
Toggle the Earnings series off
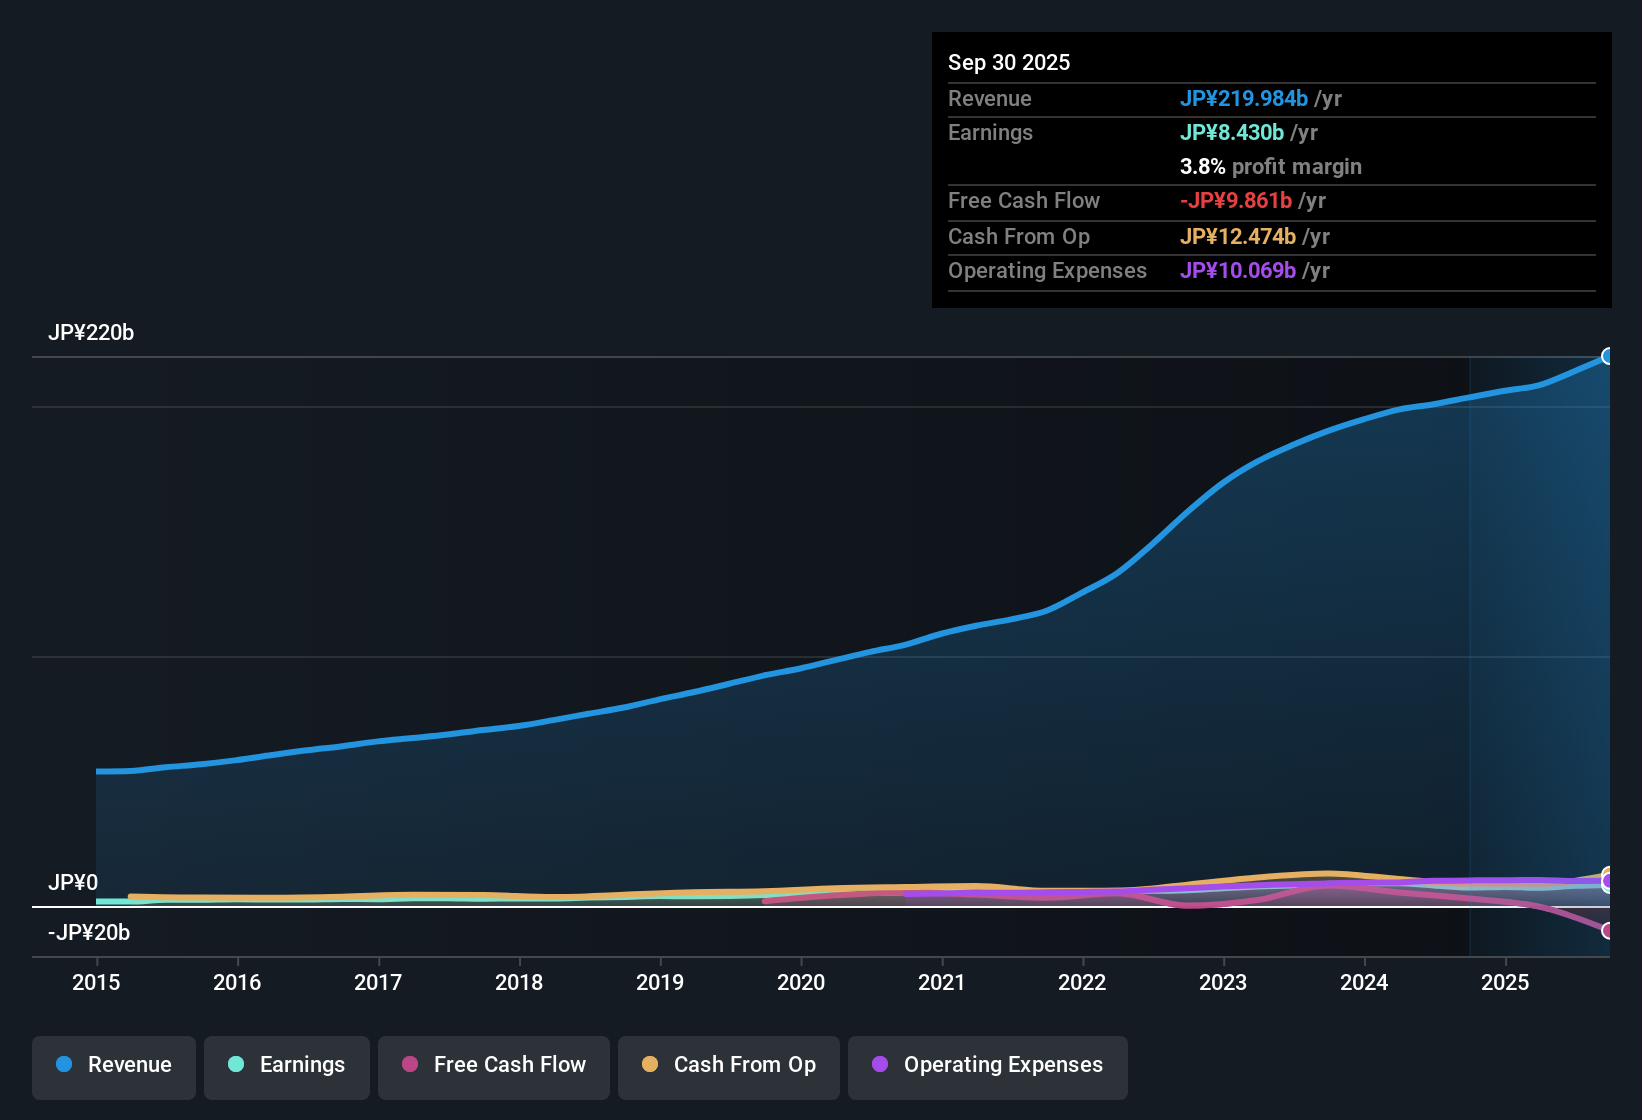point(286,1066)
